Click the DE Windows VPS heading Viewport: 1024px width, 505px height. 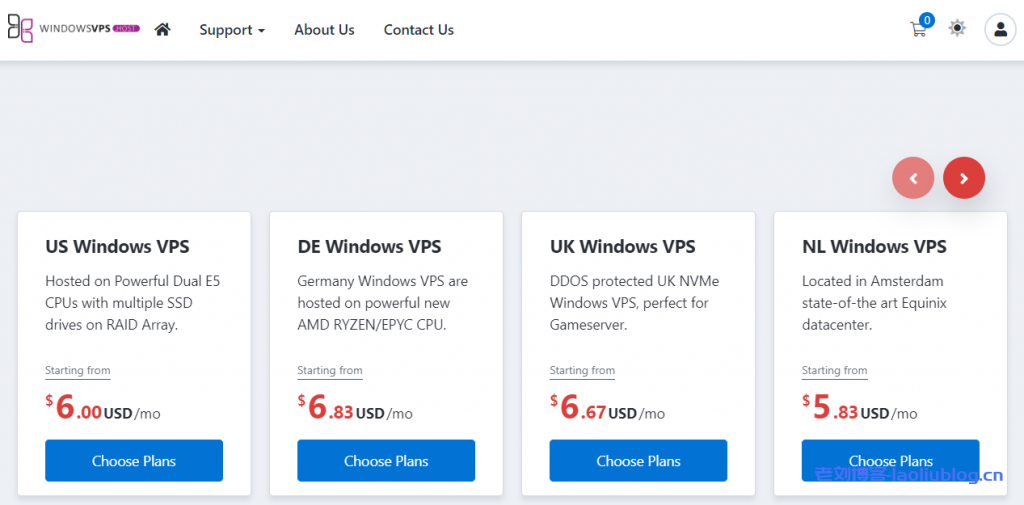coord(369,246)
